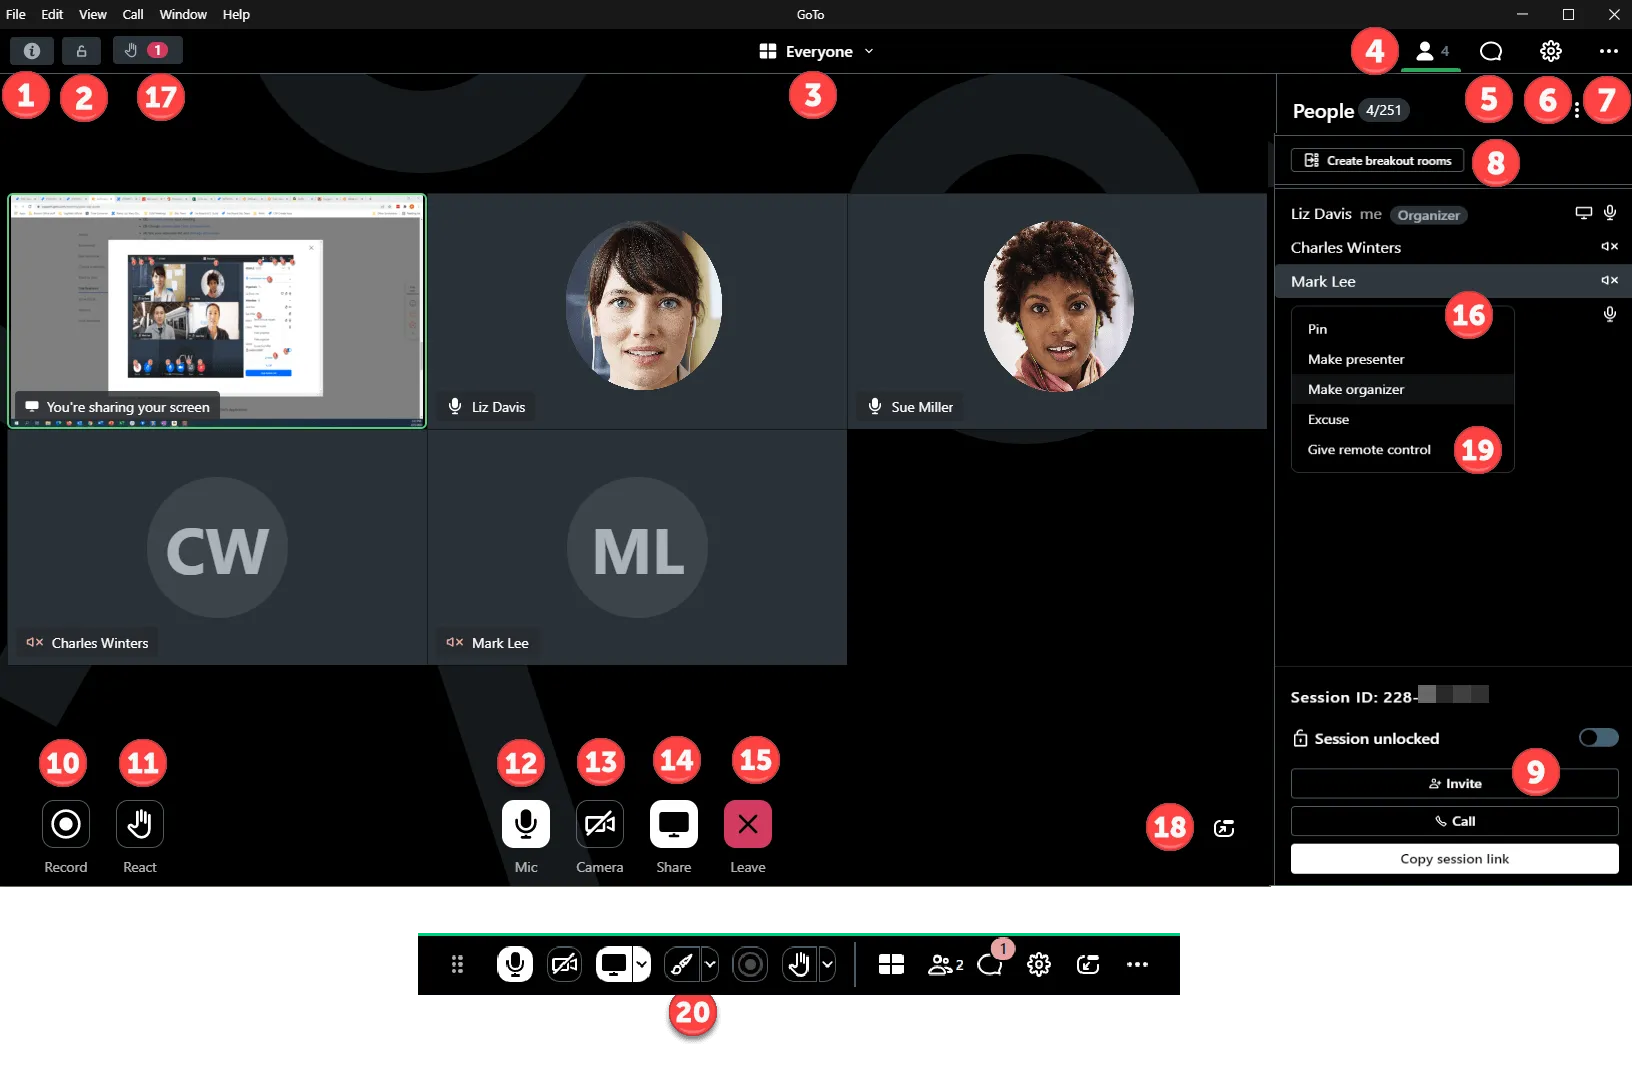Unmute Charles Winters in People list

point(1609,247)
